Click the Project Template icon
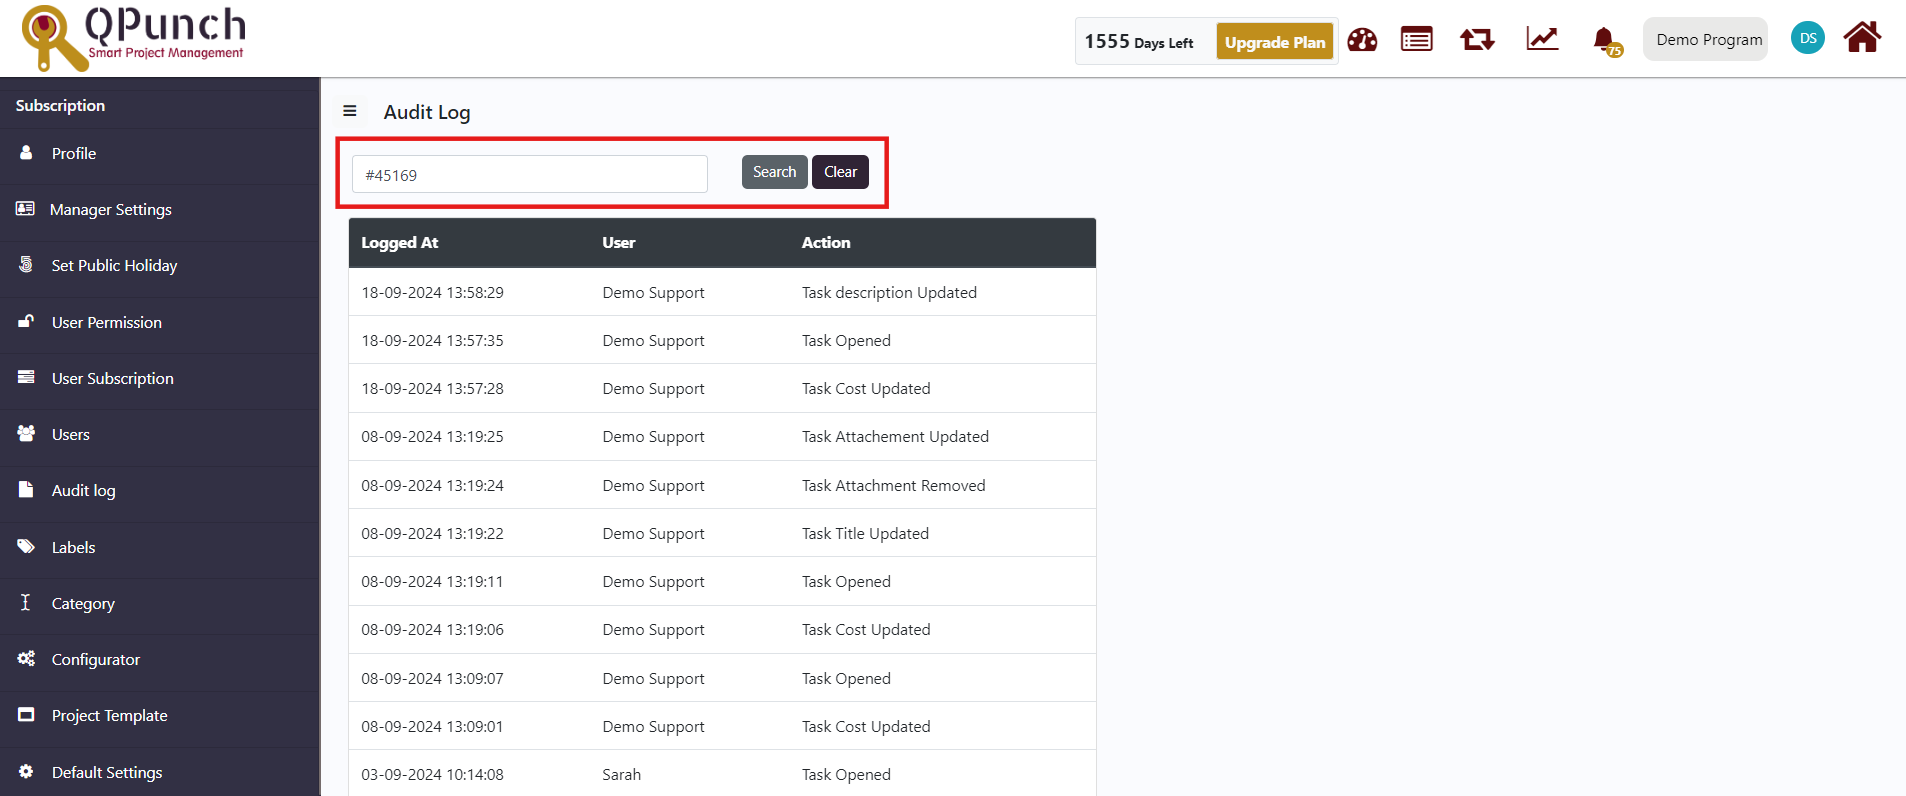Viewport: 1906px width, 796px height. 26,714
